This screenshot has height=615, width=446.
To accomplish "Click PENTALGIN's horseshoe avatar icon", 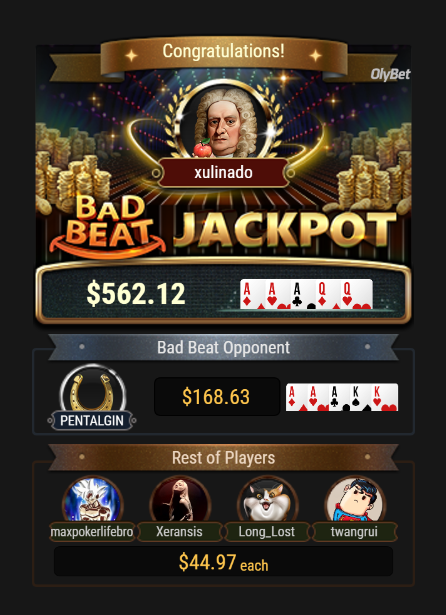I will pos(93,394).
